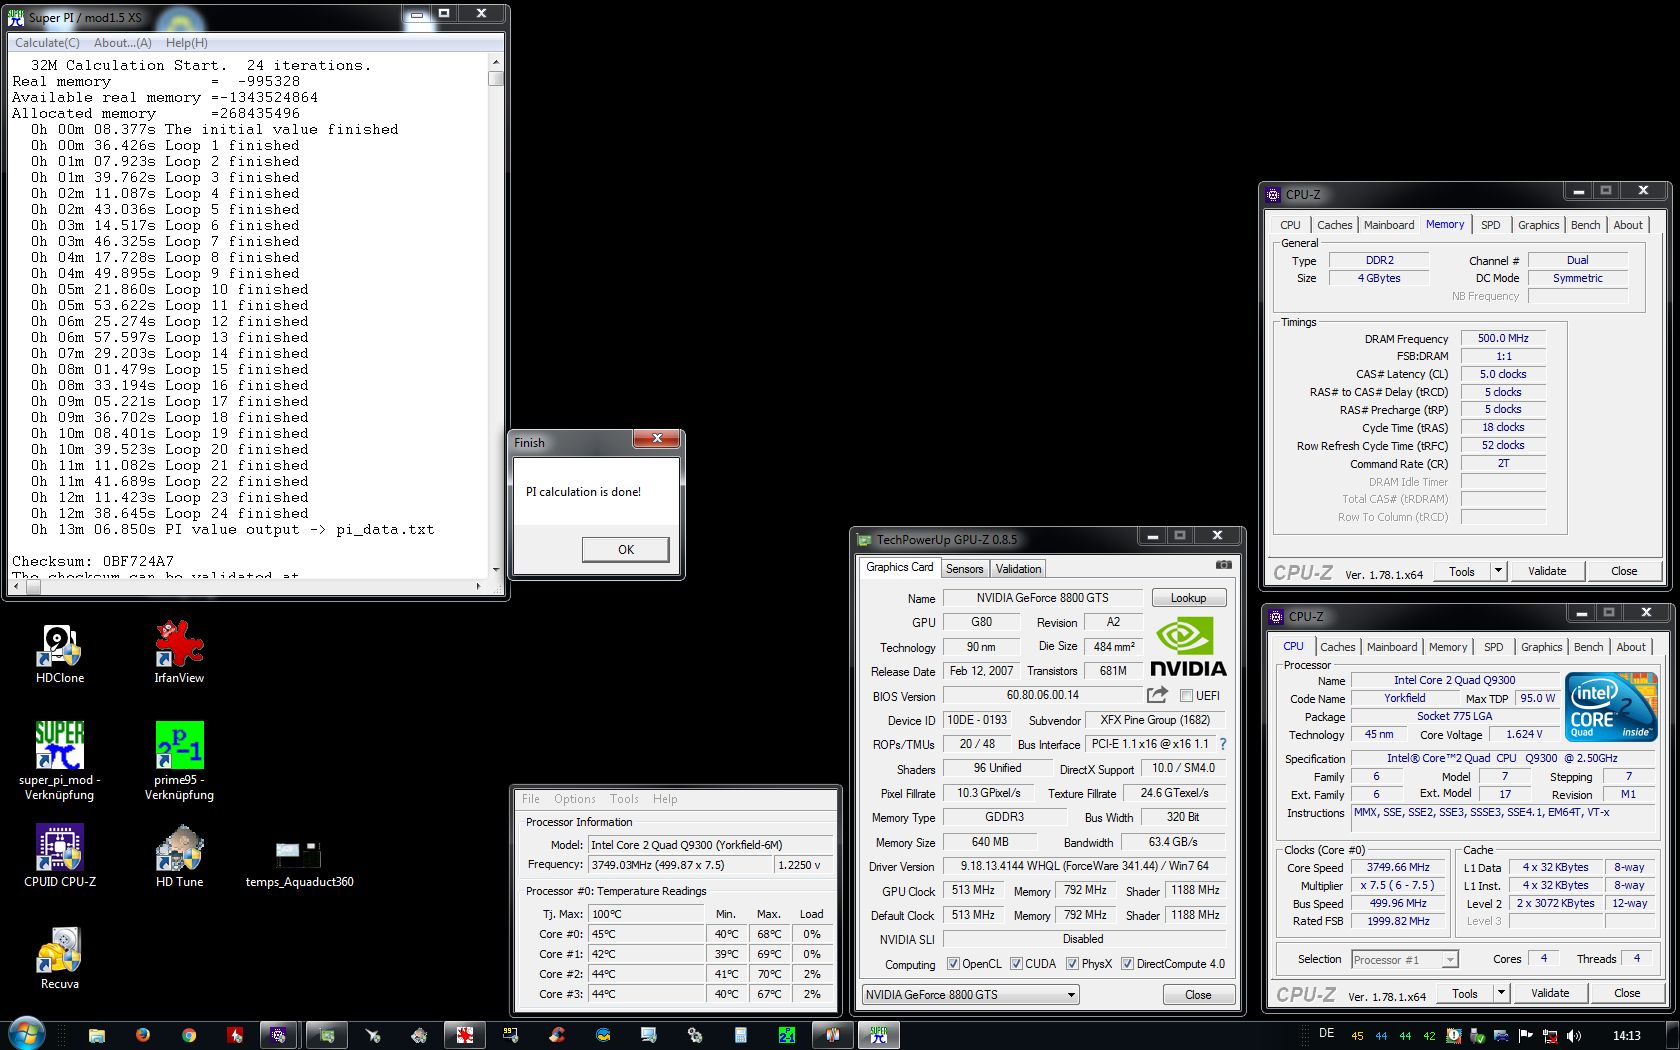This screenshot has width=1680, height=1050.
Task: Click OK in the Finish dialog
Action: tap(625, 549)
